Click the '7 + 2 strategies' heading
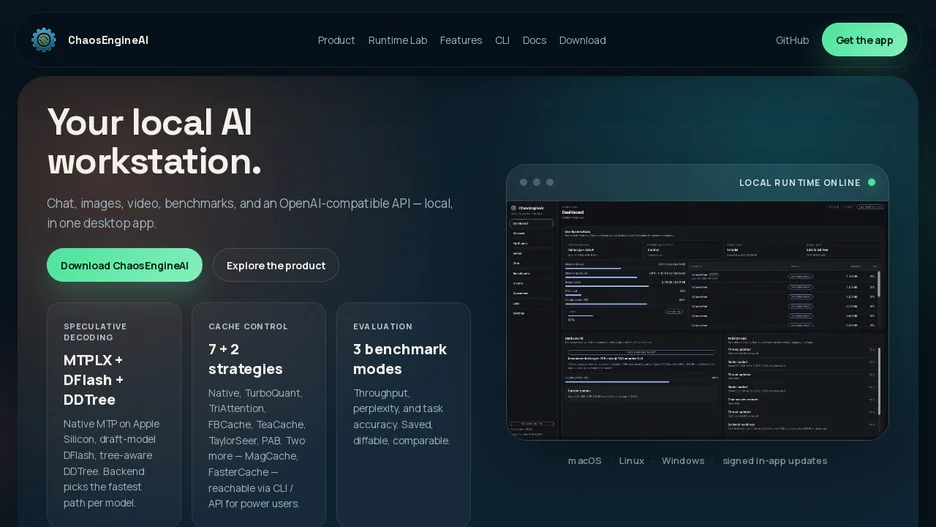The image size is (936, 527). coord(245,359)
